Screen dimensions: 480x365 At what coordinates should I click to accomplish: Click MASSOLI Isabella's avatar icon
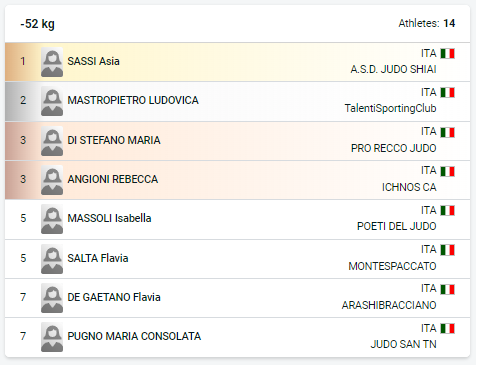[x=52, y=219]
